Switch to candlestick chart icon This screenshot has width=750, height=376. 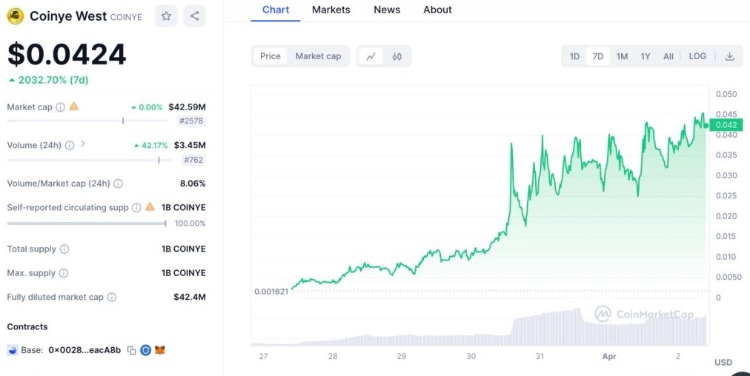click(x=397, y=56)
